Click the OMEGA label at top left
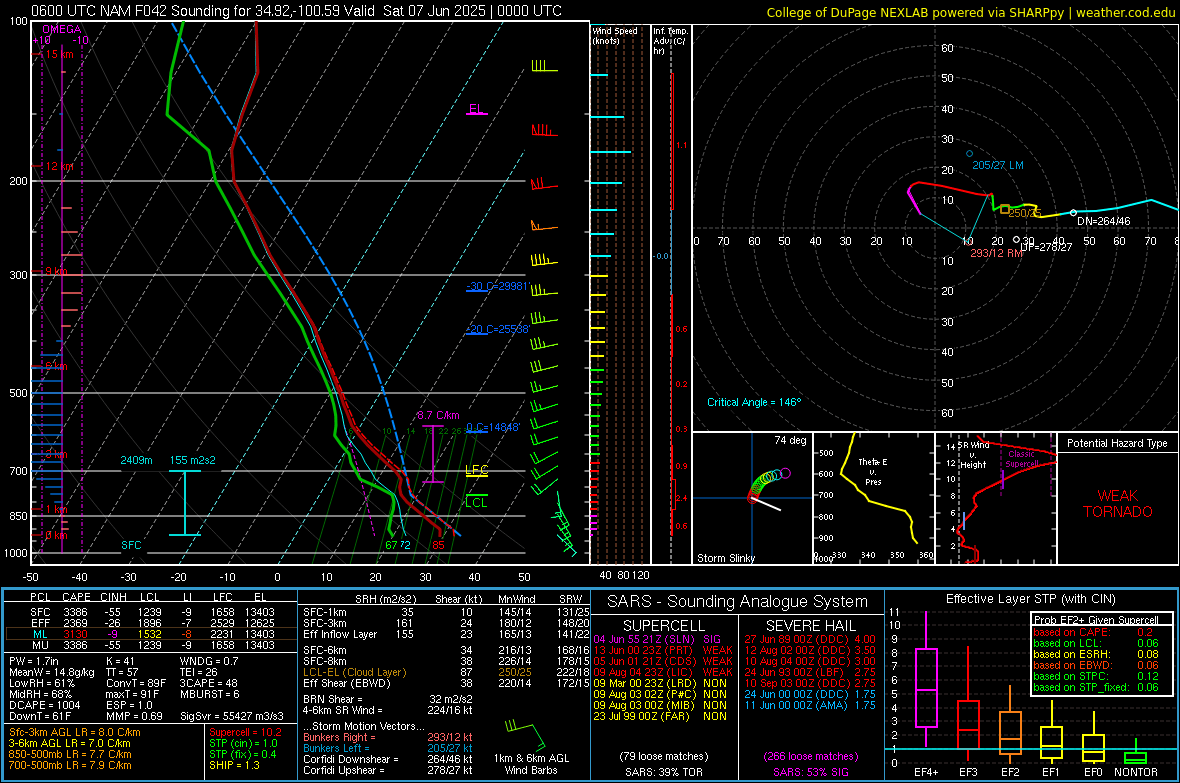The height and width of the screenshot is (783, 1180). pyautogui.click(x=62, y=29)
